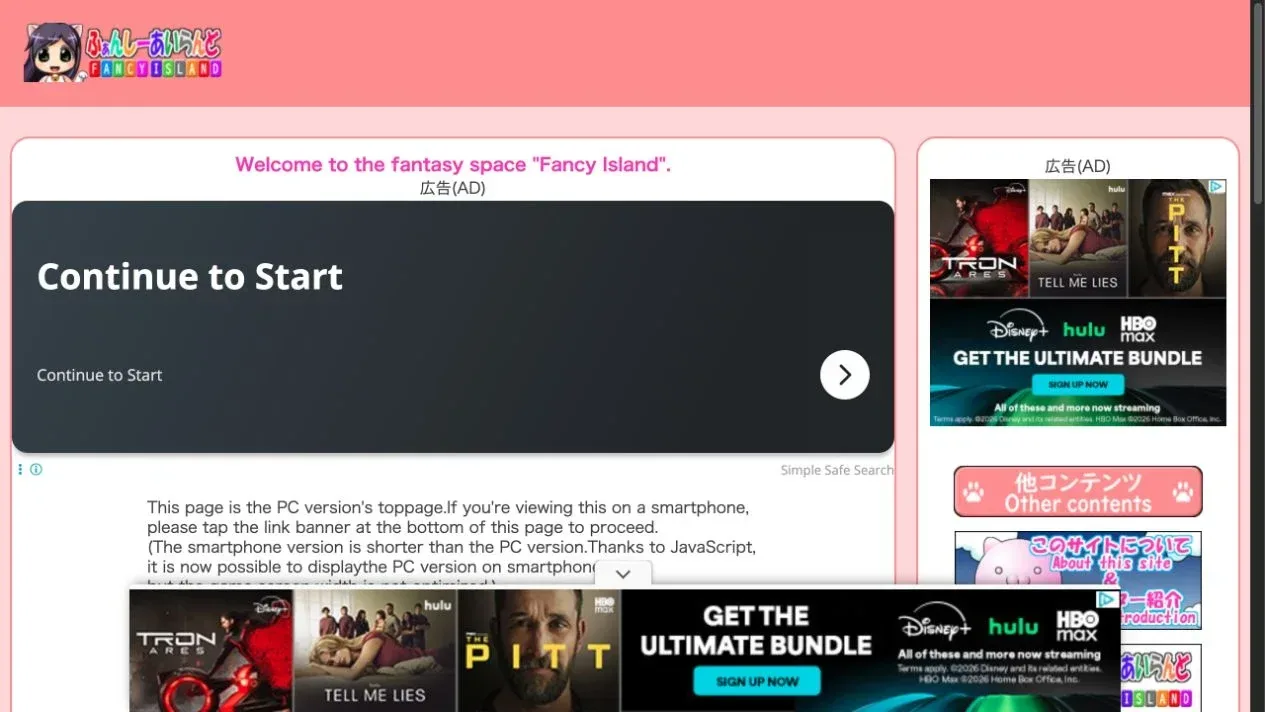Click the Tron Ares poster in sidebar ad
1265x712 pixels.
[979, 238]
